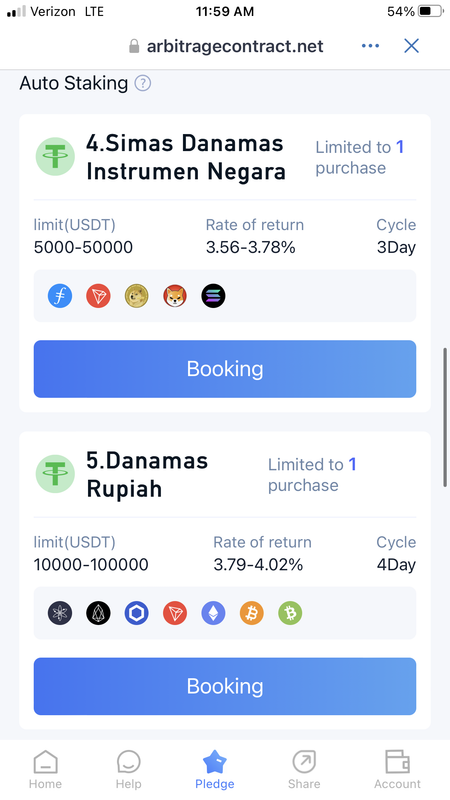The height and width of the screenshot is (800, 450).
Task: Tap the arbitragecontract.net address bar
Action: pos(226,46)
